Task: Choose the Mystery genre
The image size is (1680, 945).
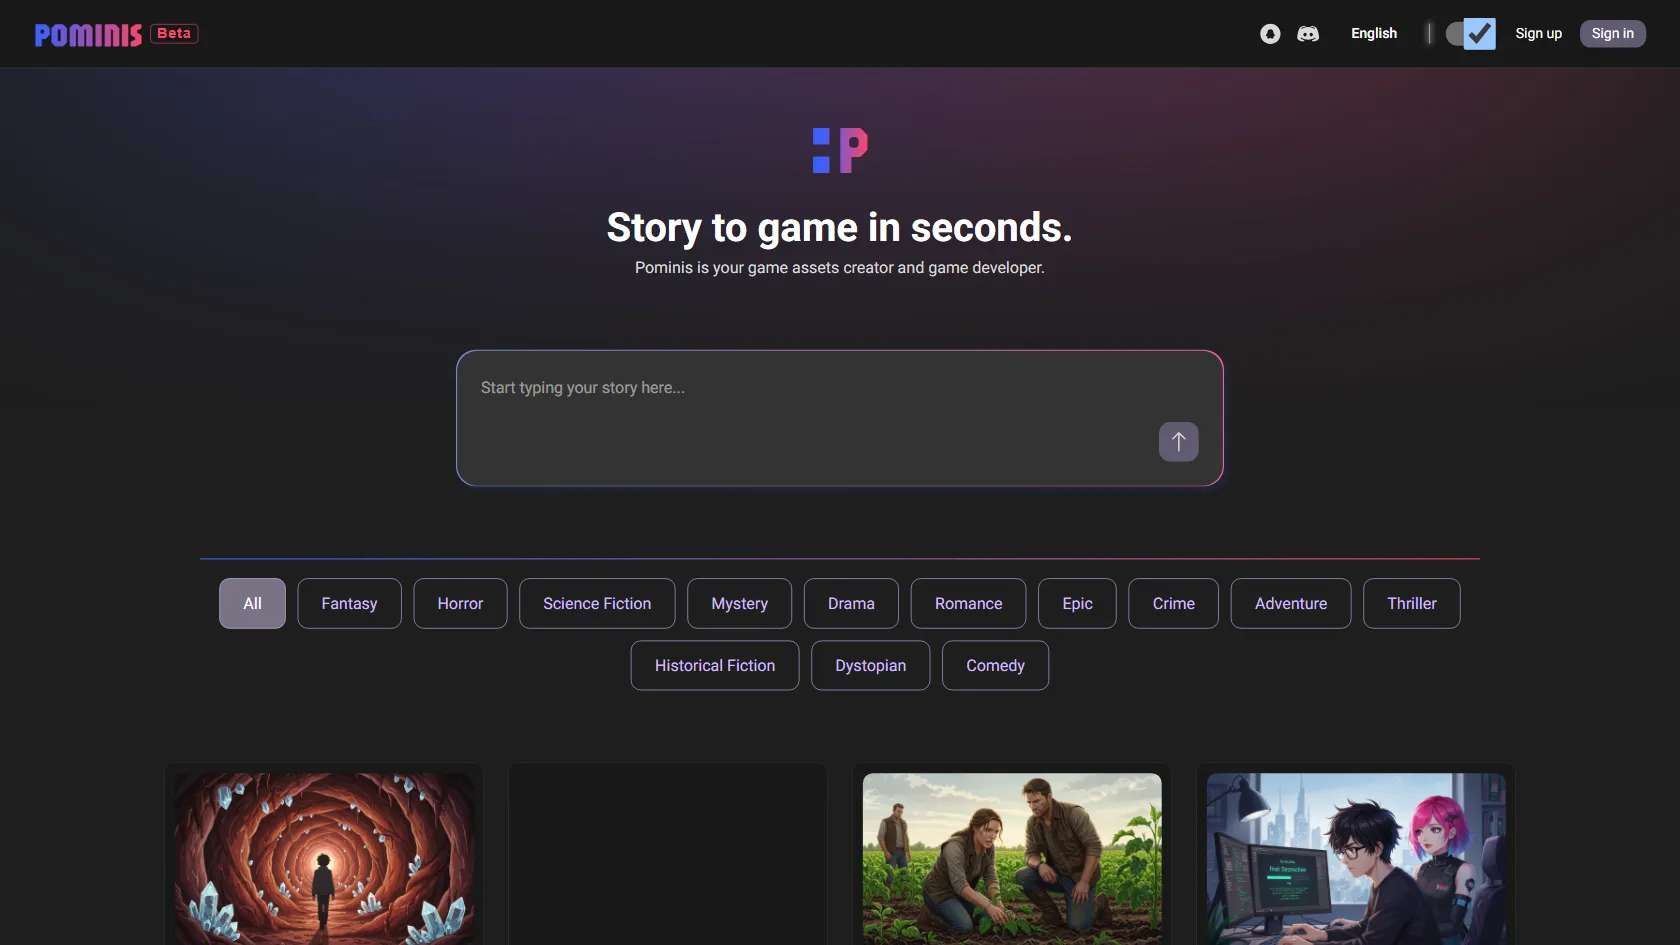Action: coord(739,603)
